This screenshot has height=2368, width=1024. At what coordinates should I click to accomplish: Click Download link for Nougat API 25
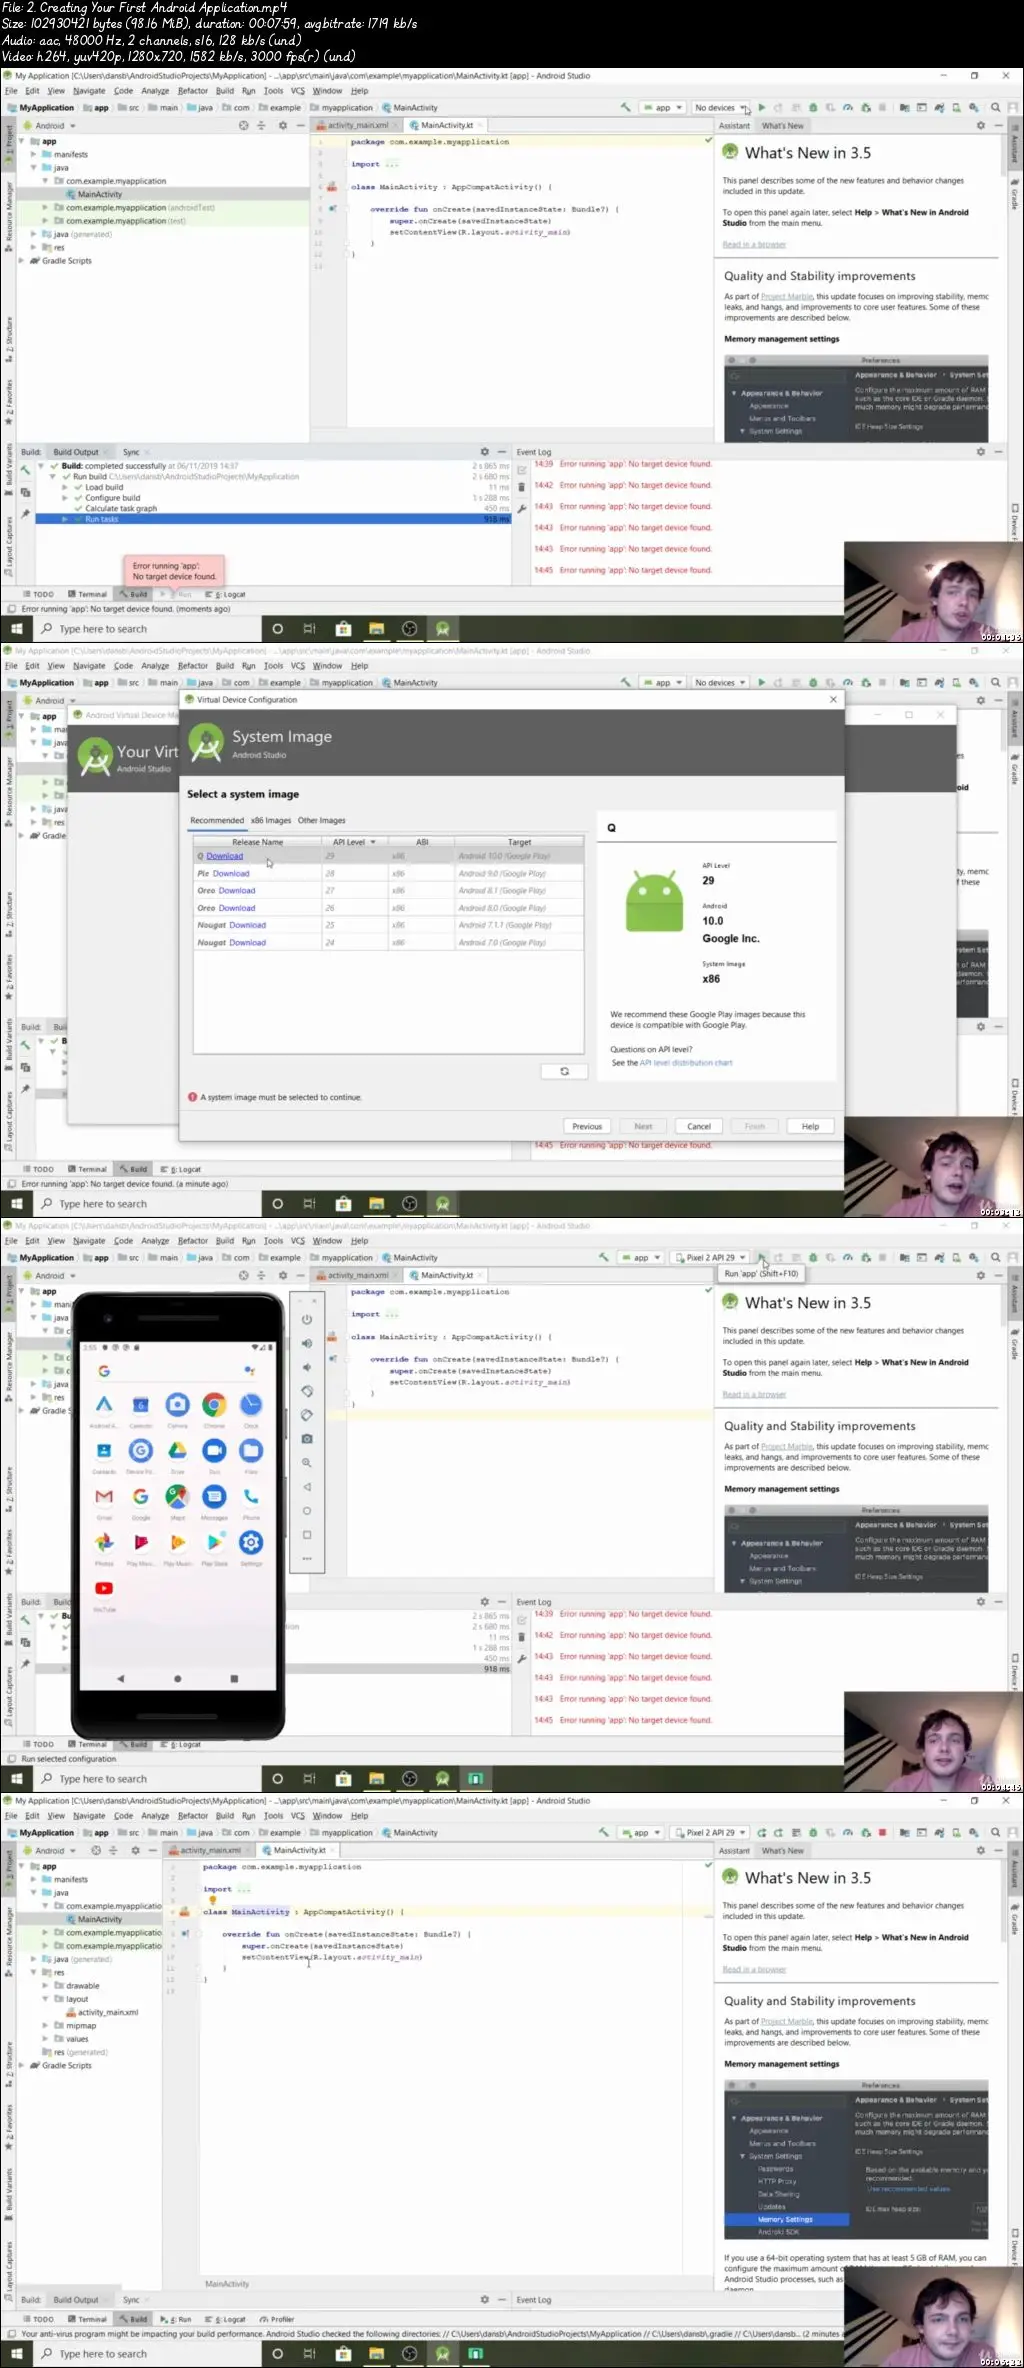(x=247, y=925)
